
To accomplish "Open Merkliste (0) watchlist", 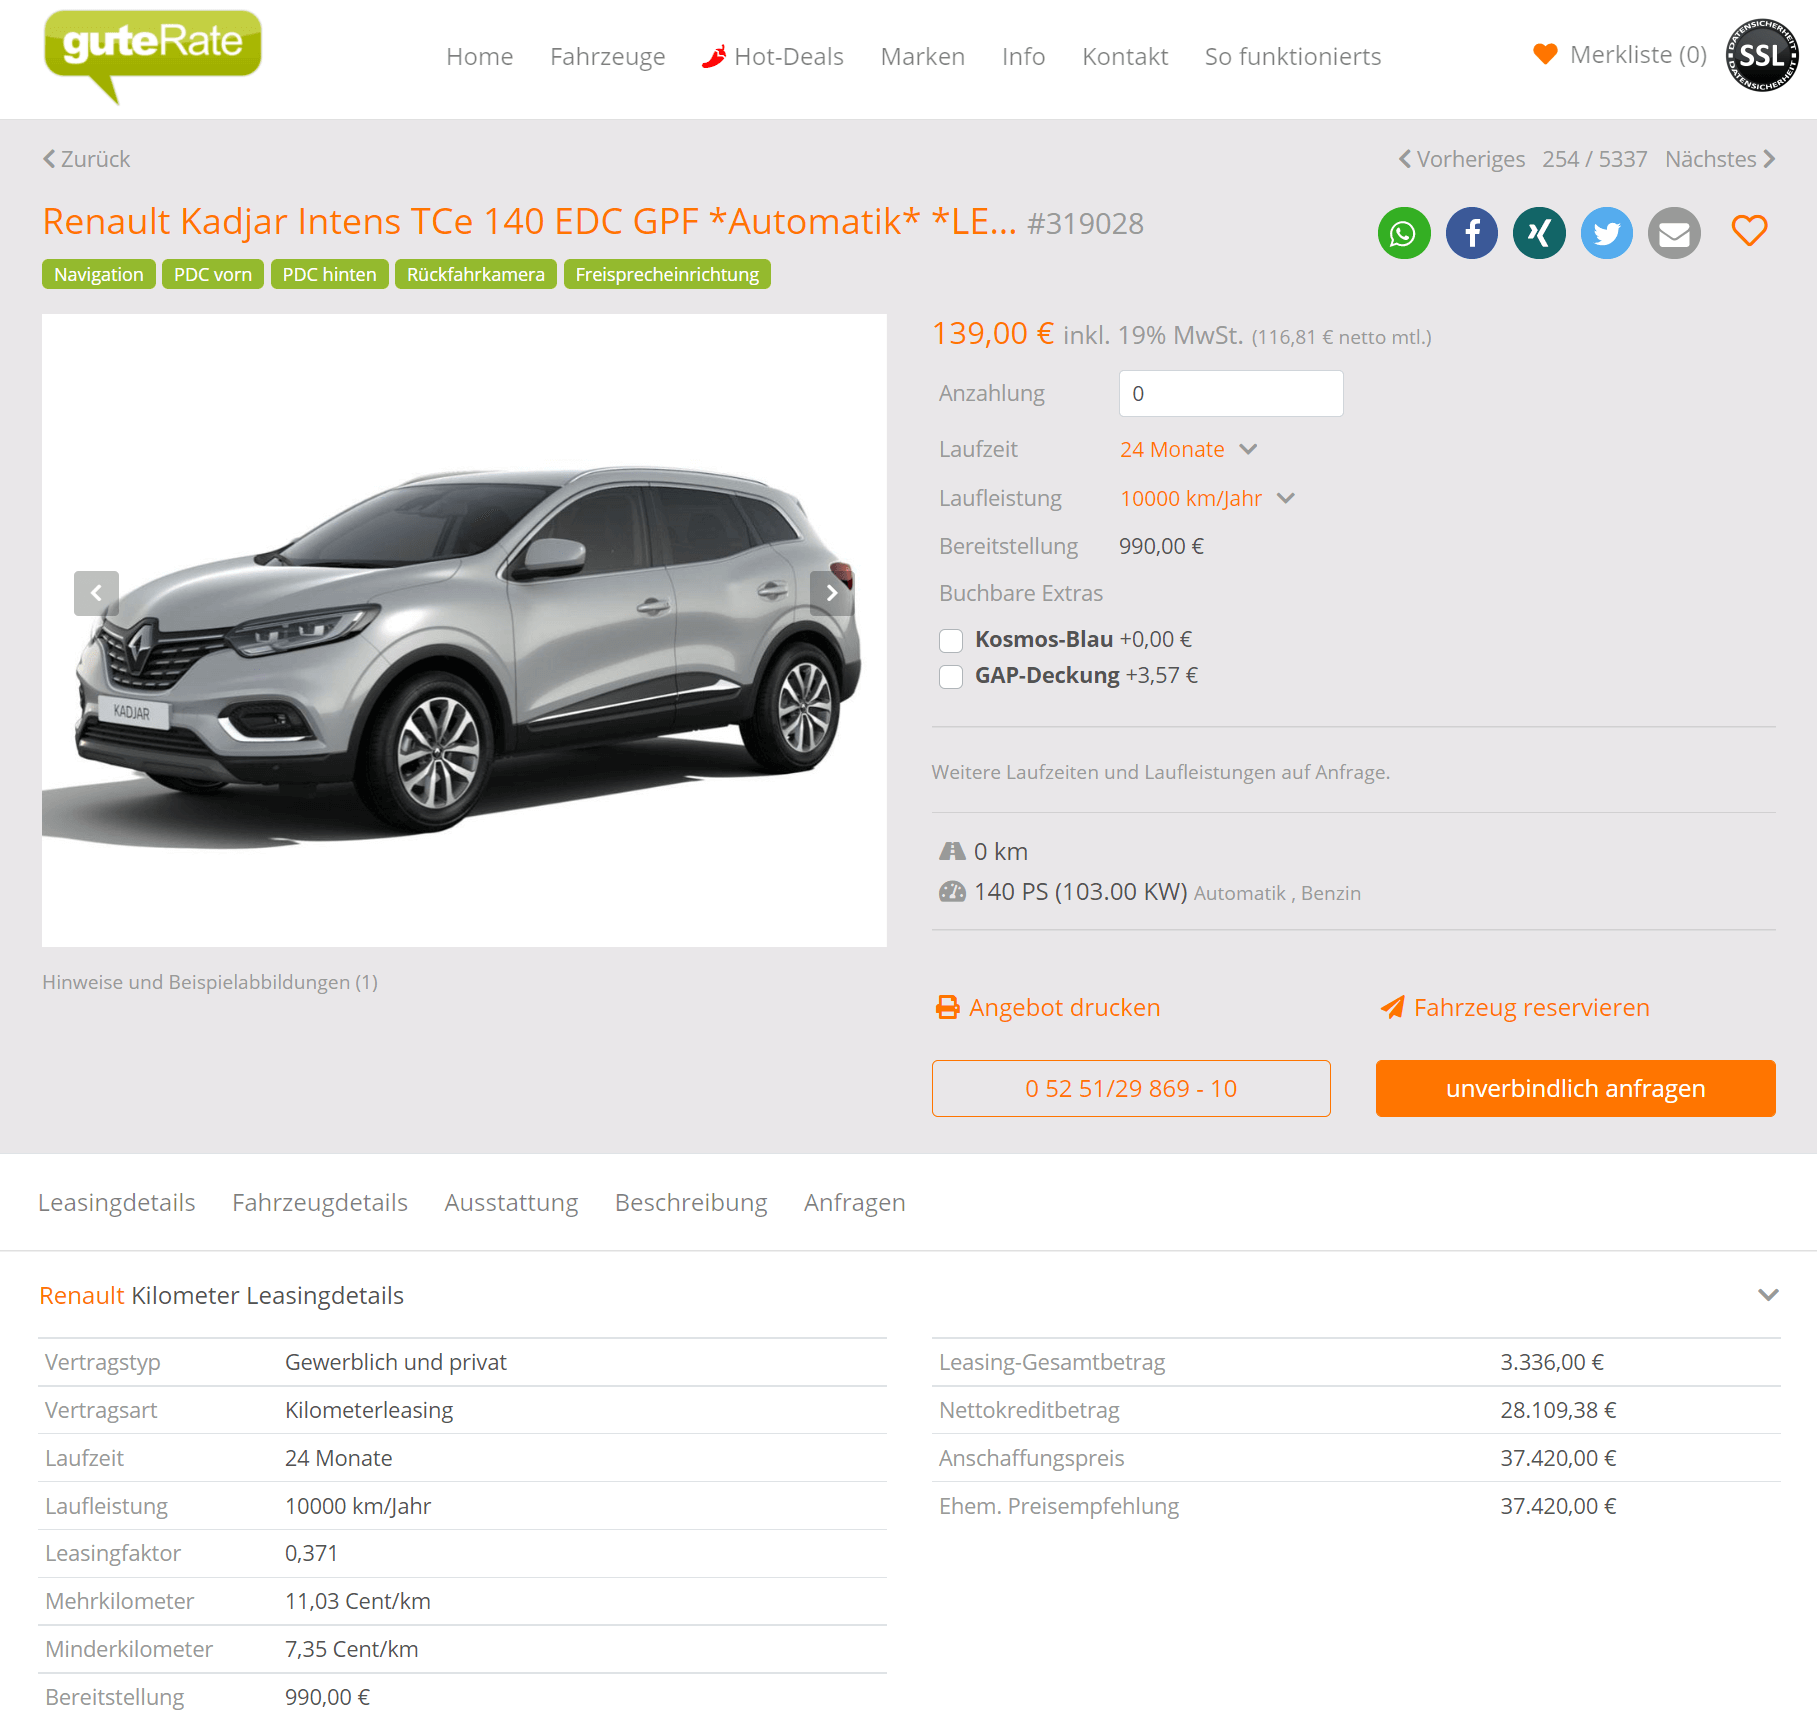I will coord(1638,54).
